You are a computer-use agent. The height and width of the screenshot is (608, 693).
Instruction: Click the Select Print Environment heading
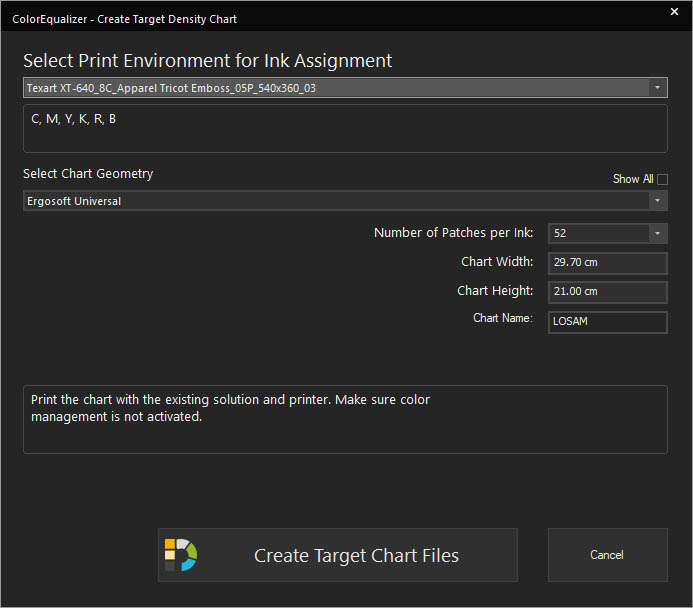pyautogui.click(x=207, y=61)
